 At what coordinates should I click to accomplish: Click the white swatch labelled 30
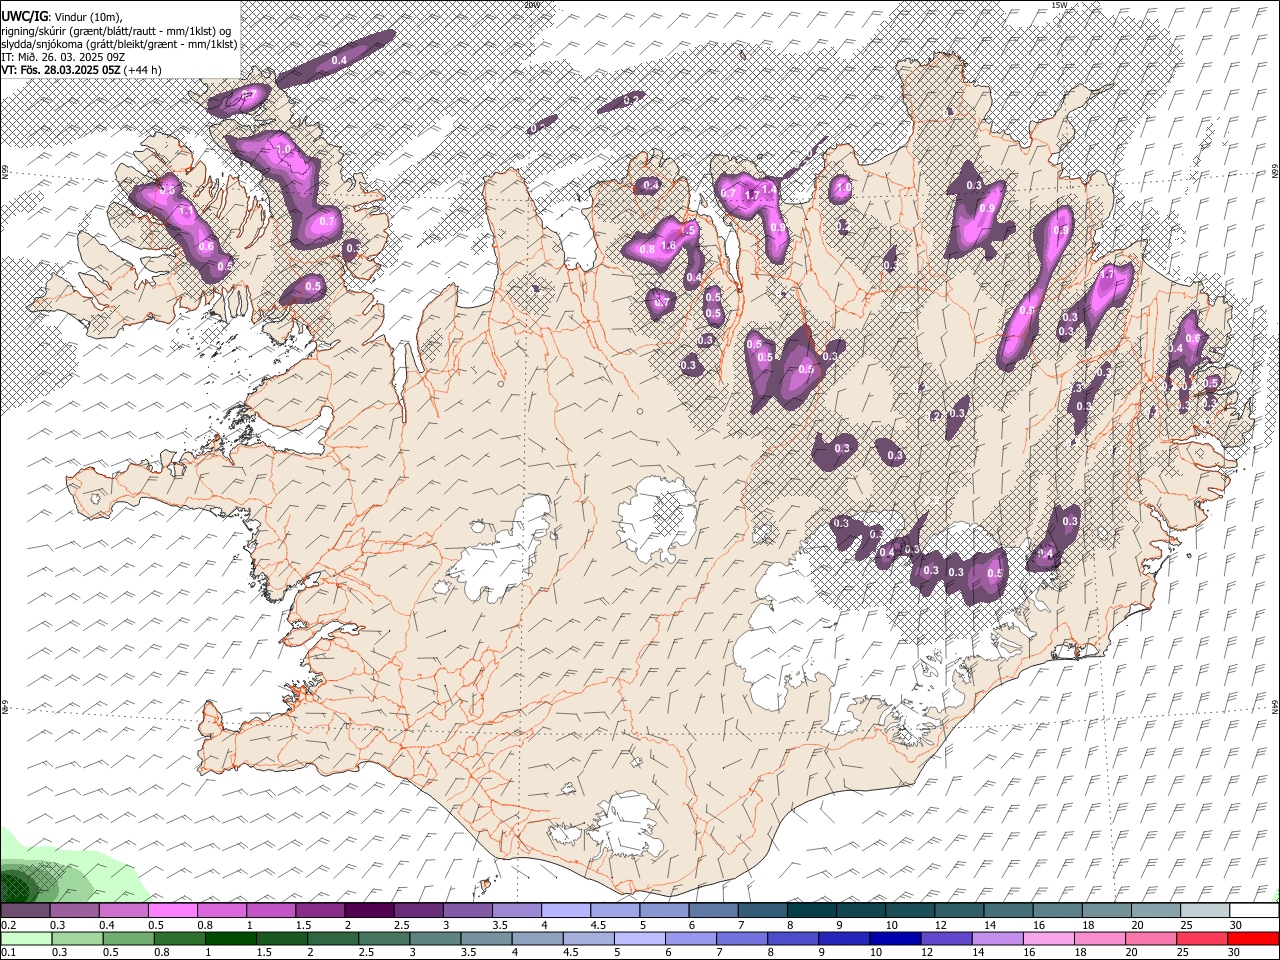pyautogui.click(x=1254, y=910)
